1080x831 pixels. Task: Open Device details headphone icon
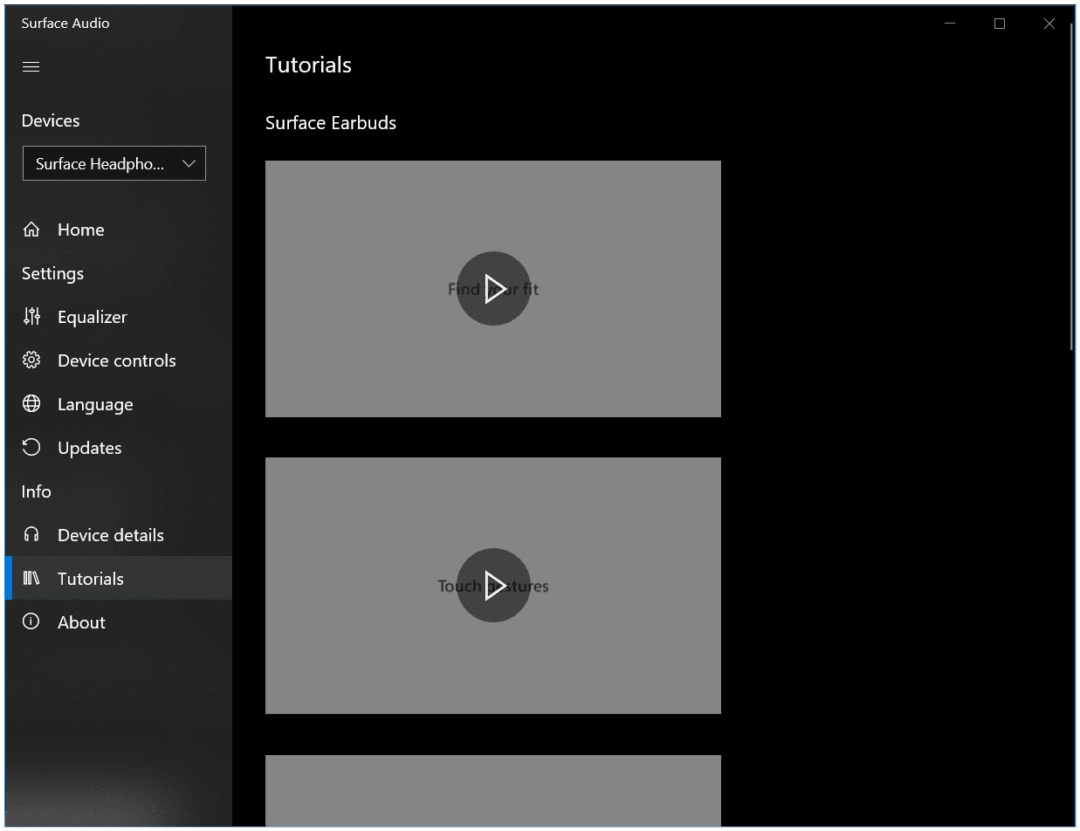[31, 535]
